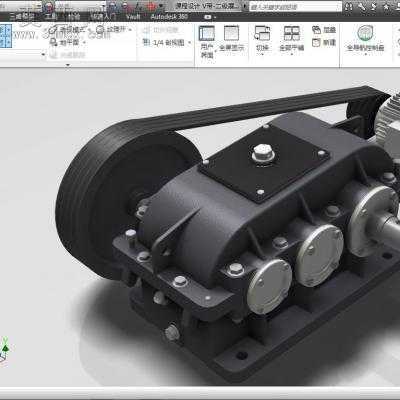This screenshot has height=400, width=400.
Task: Open the 用户界面 (User Interface) button
Action: [207, 41]
